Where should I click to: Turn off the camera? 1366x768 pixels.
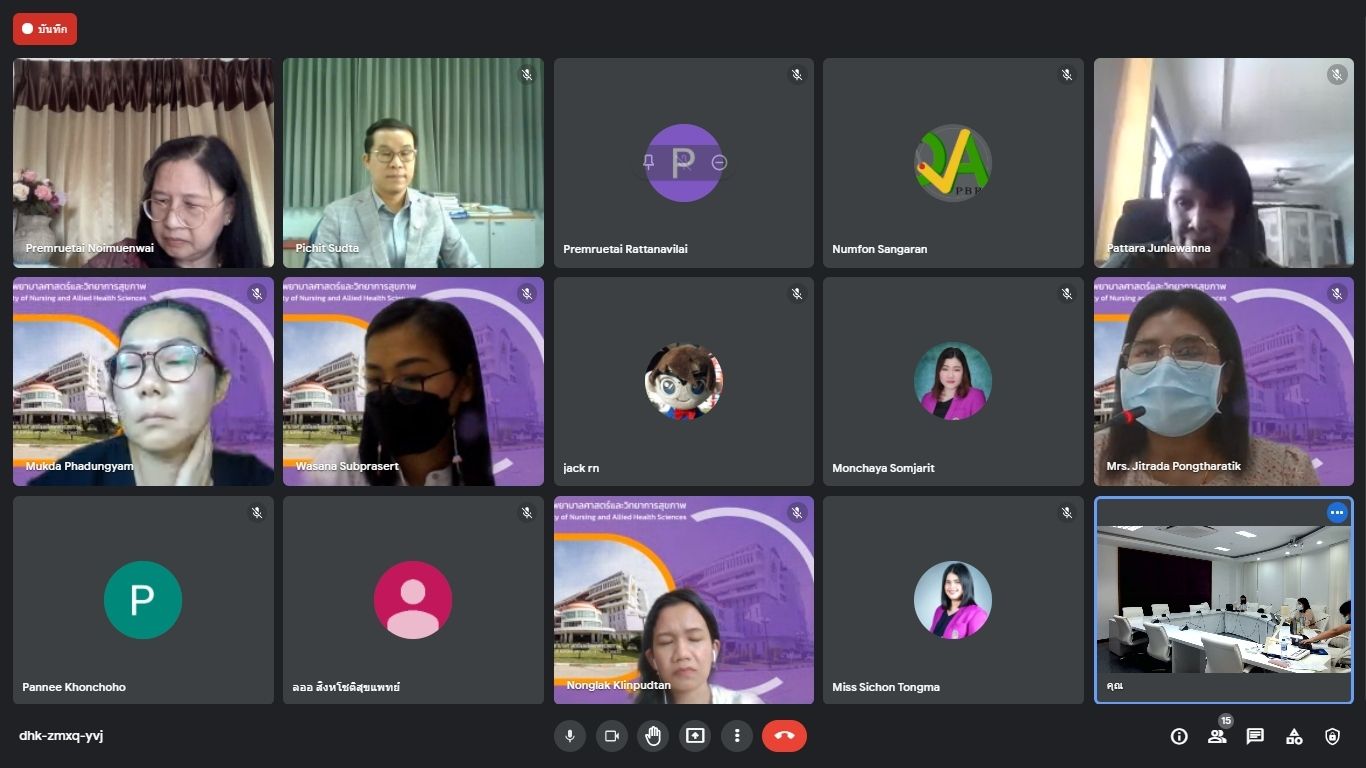coord(611,736)
